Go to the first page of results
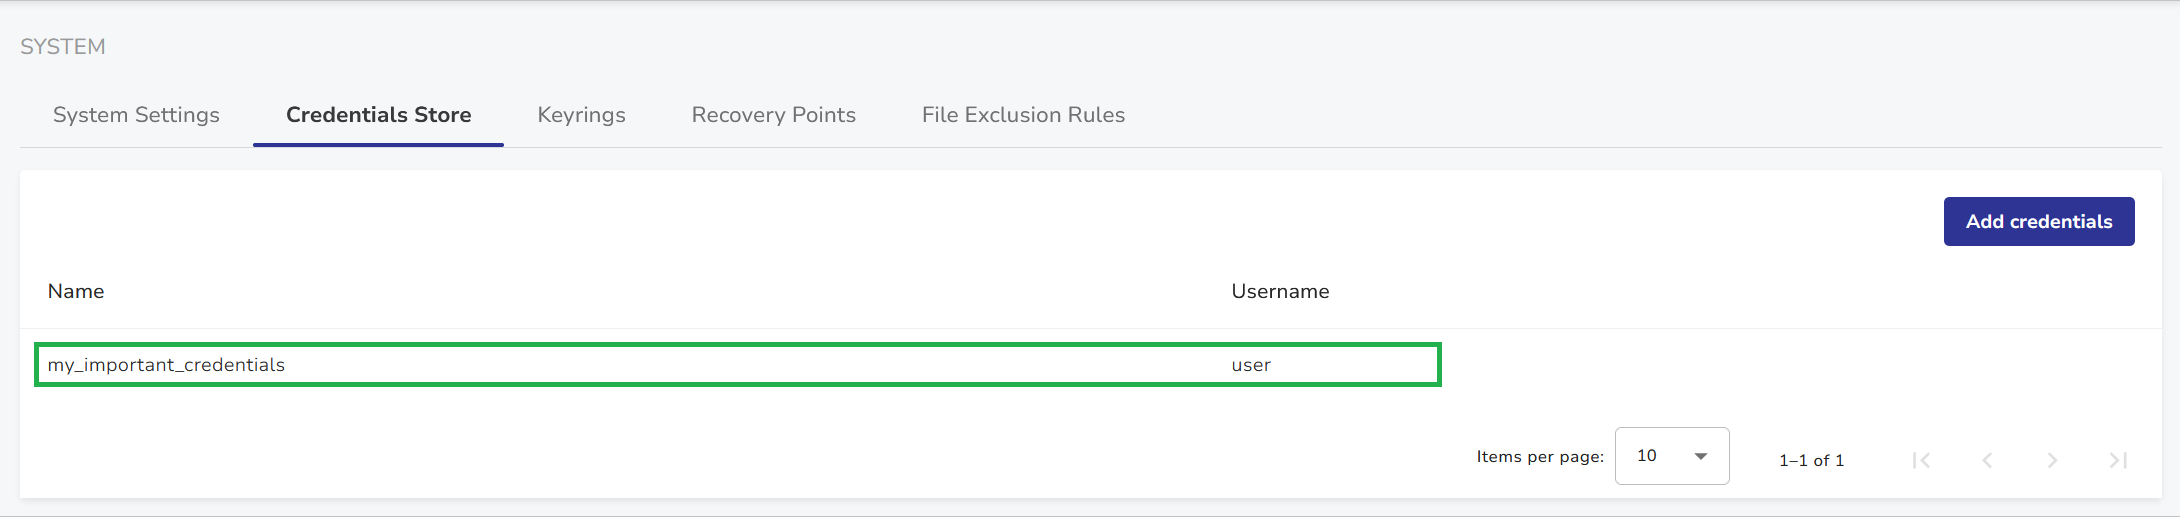 1921,460
